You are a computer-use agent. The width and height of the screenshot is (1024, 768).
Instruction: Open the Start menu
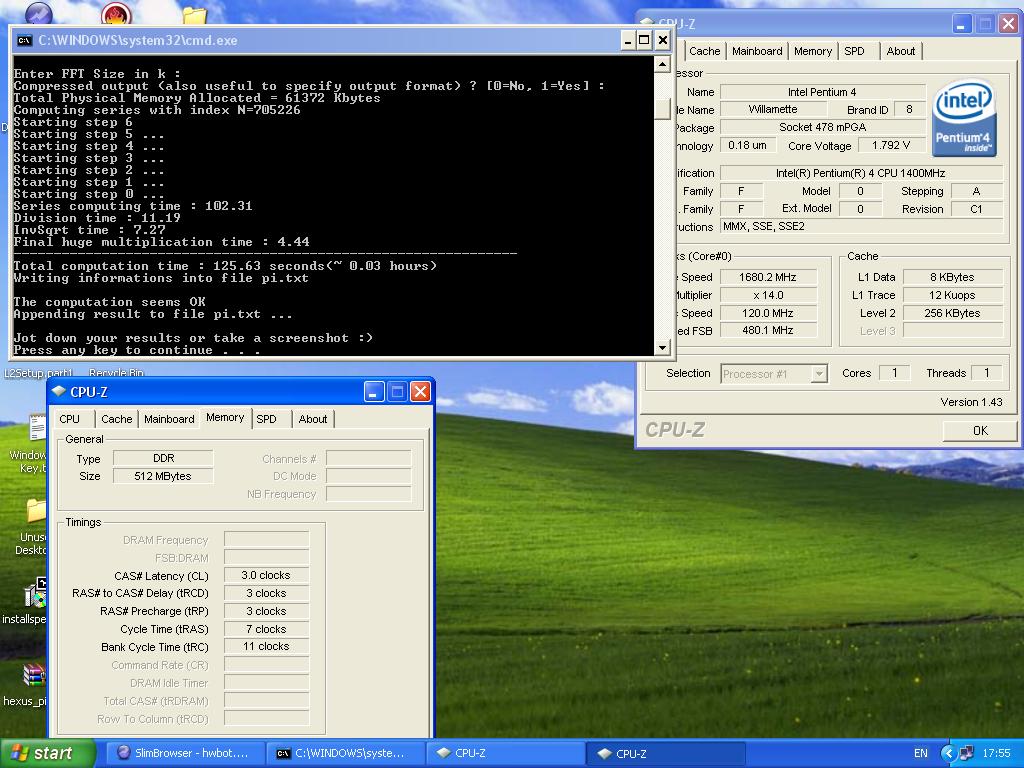pyautogui.click(x=46, y=753)
